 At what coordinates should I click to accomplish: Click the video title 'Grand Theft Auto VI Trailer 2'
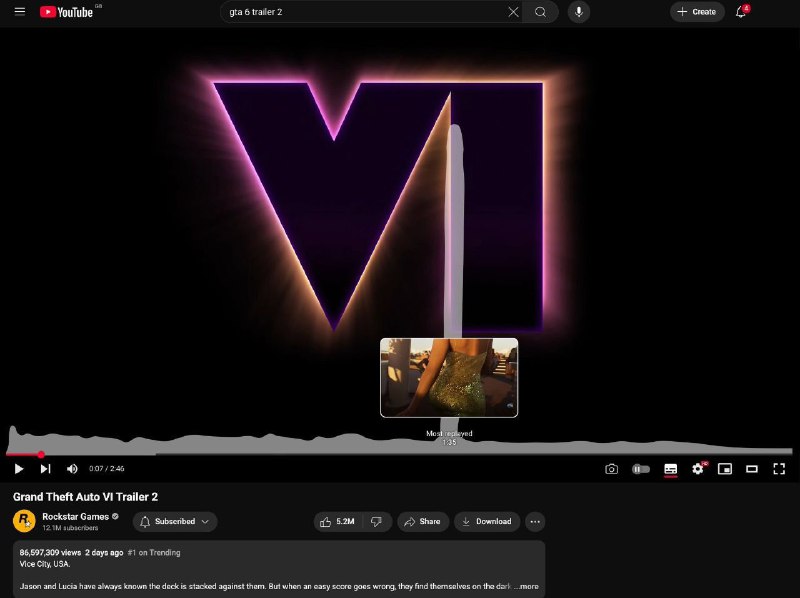(x=86, y=497)
